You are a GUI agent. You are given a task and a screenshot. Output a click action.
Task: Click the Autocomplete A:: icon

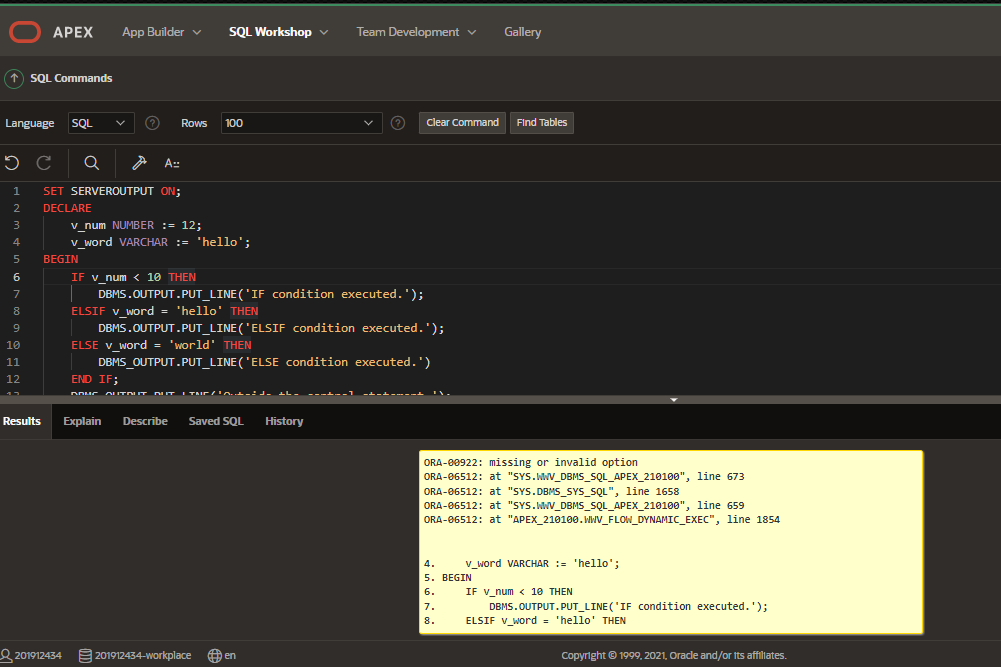point(172,163)
